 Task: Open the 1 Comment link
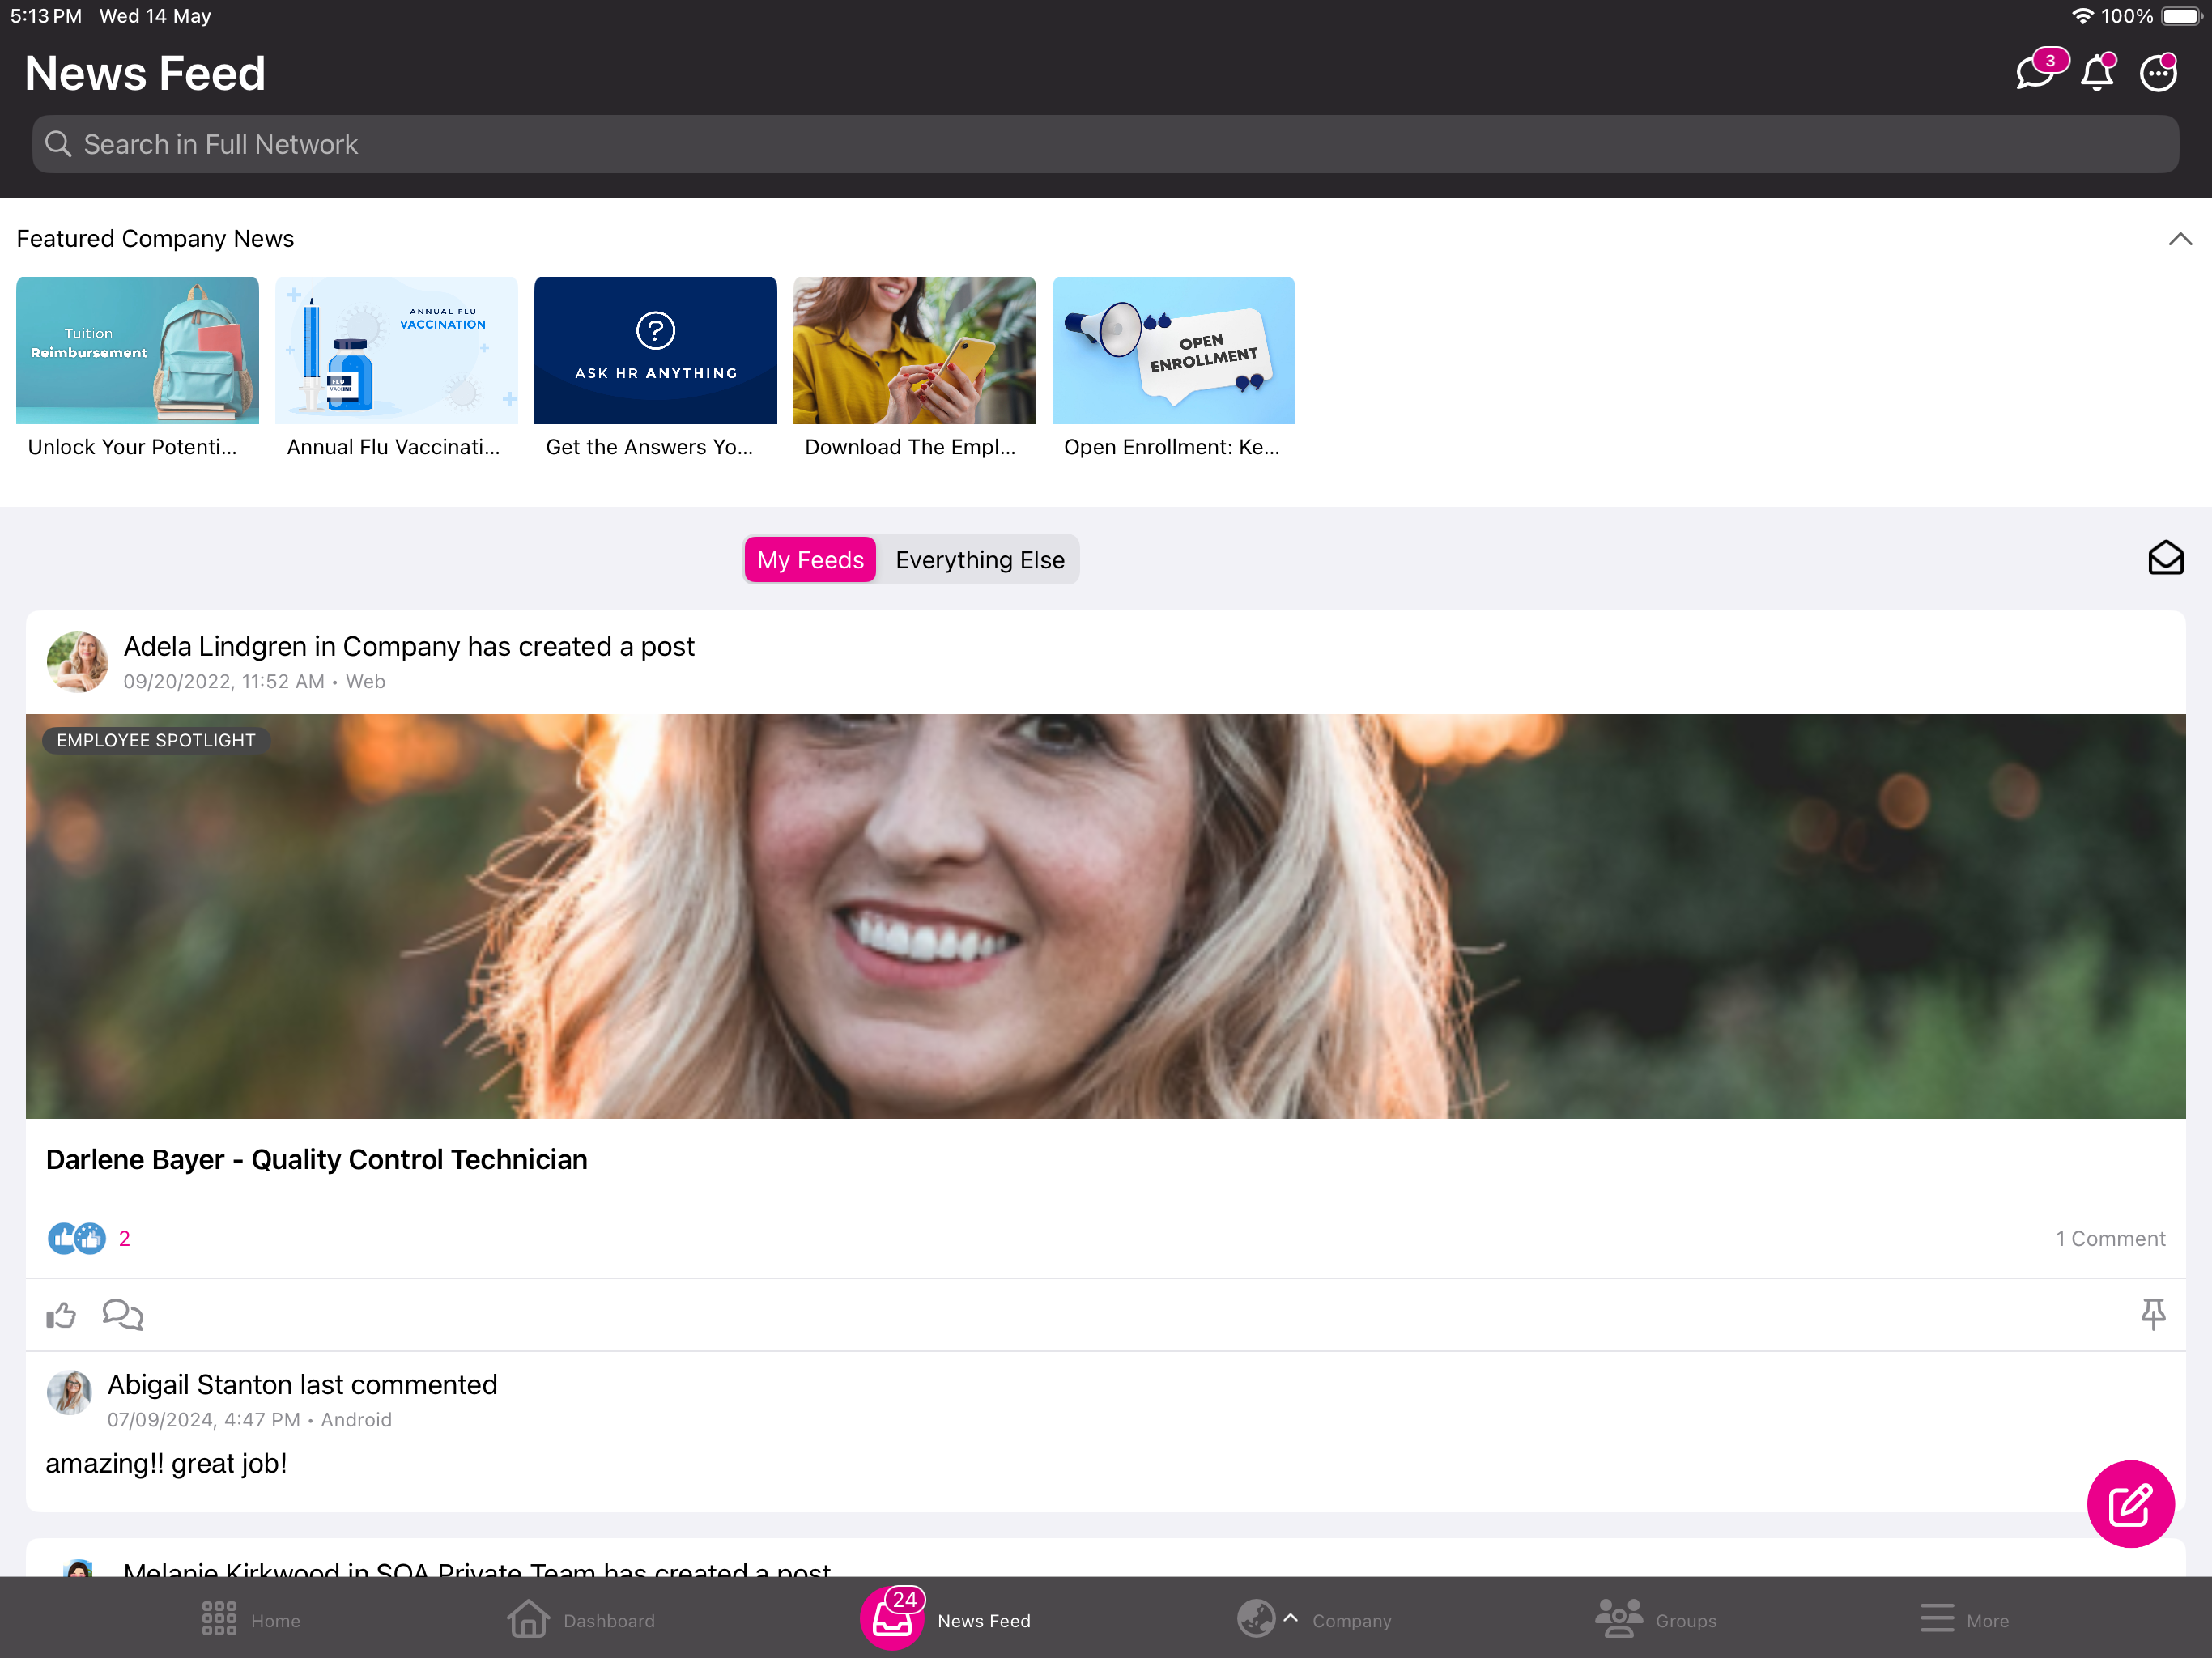[2109, 1238]
